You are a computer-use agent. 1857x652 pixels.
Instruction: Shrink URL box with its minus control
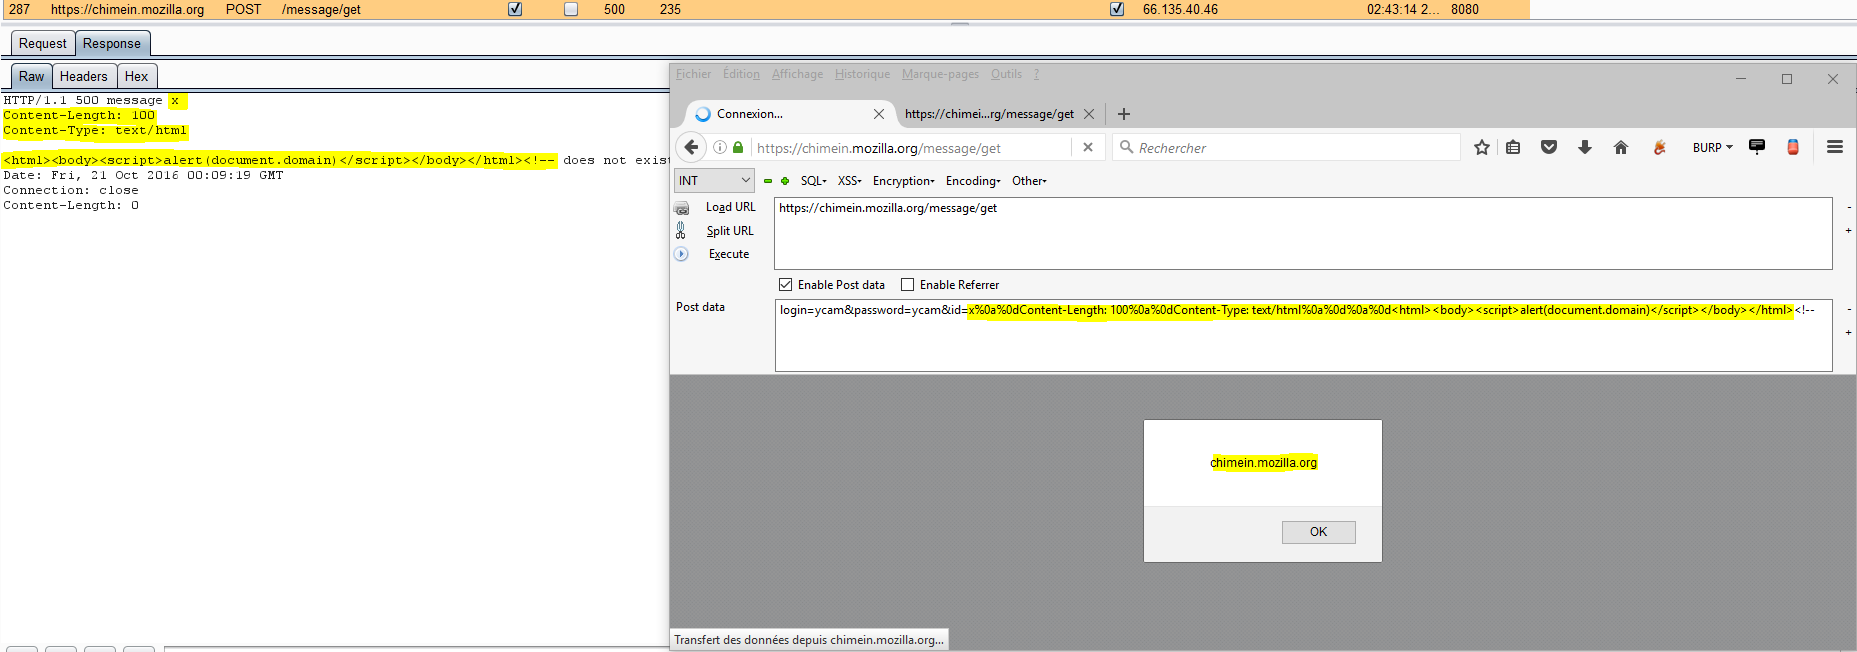1849,208
